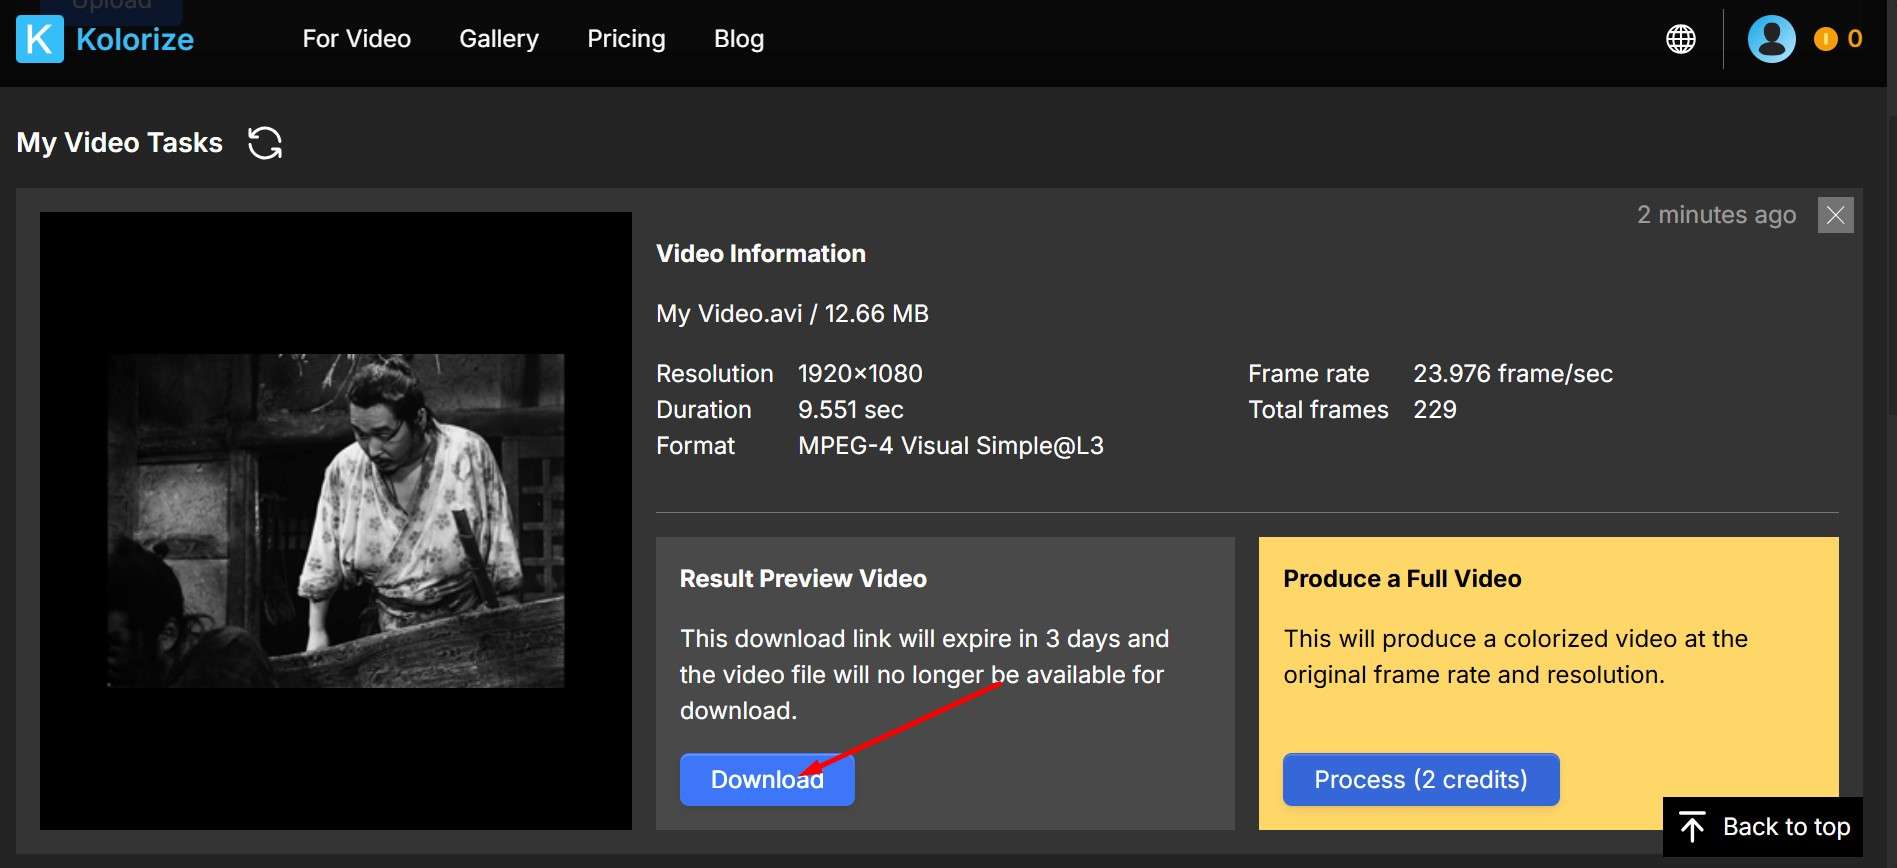Viewport: 1897px width, 868px height.
Task: Go to the Gallery page
Action: (x=499, y=39)
